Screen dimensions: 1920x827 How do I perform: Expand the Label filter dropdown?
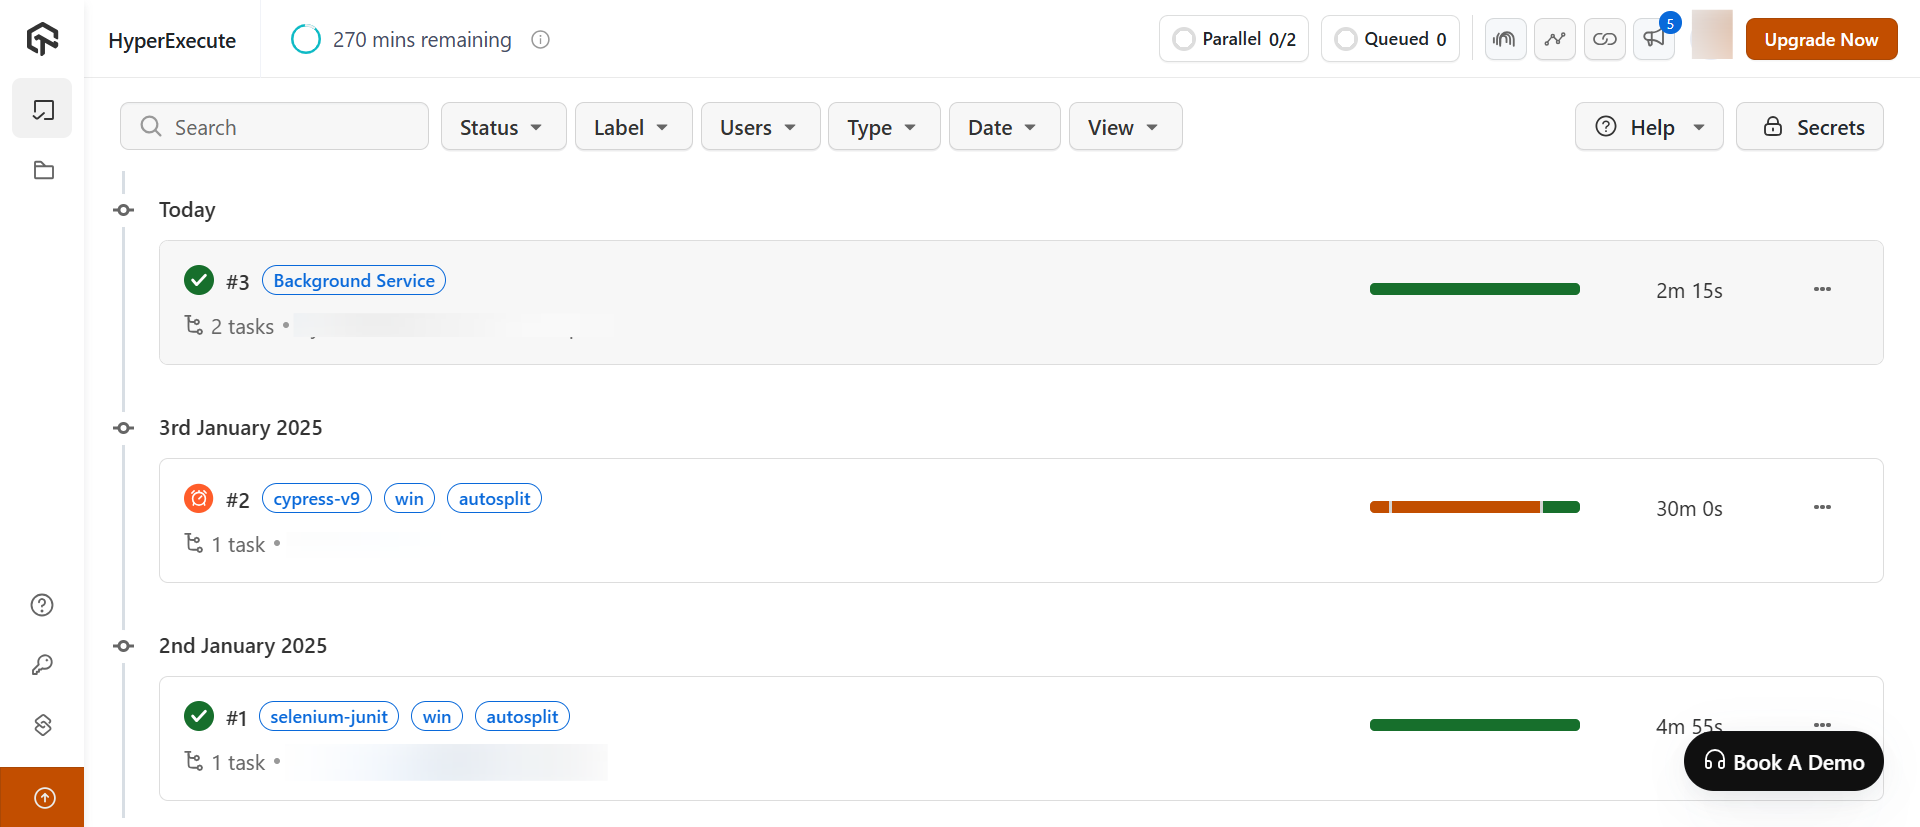coord(633,127)
